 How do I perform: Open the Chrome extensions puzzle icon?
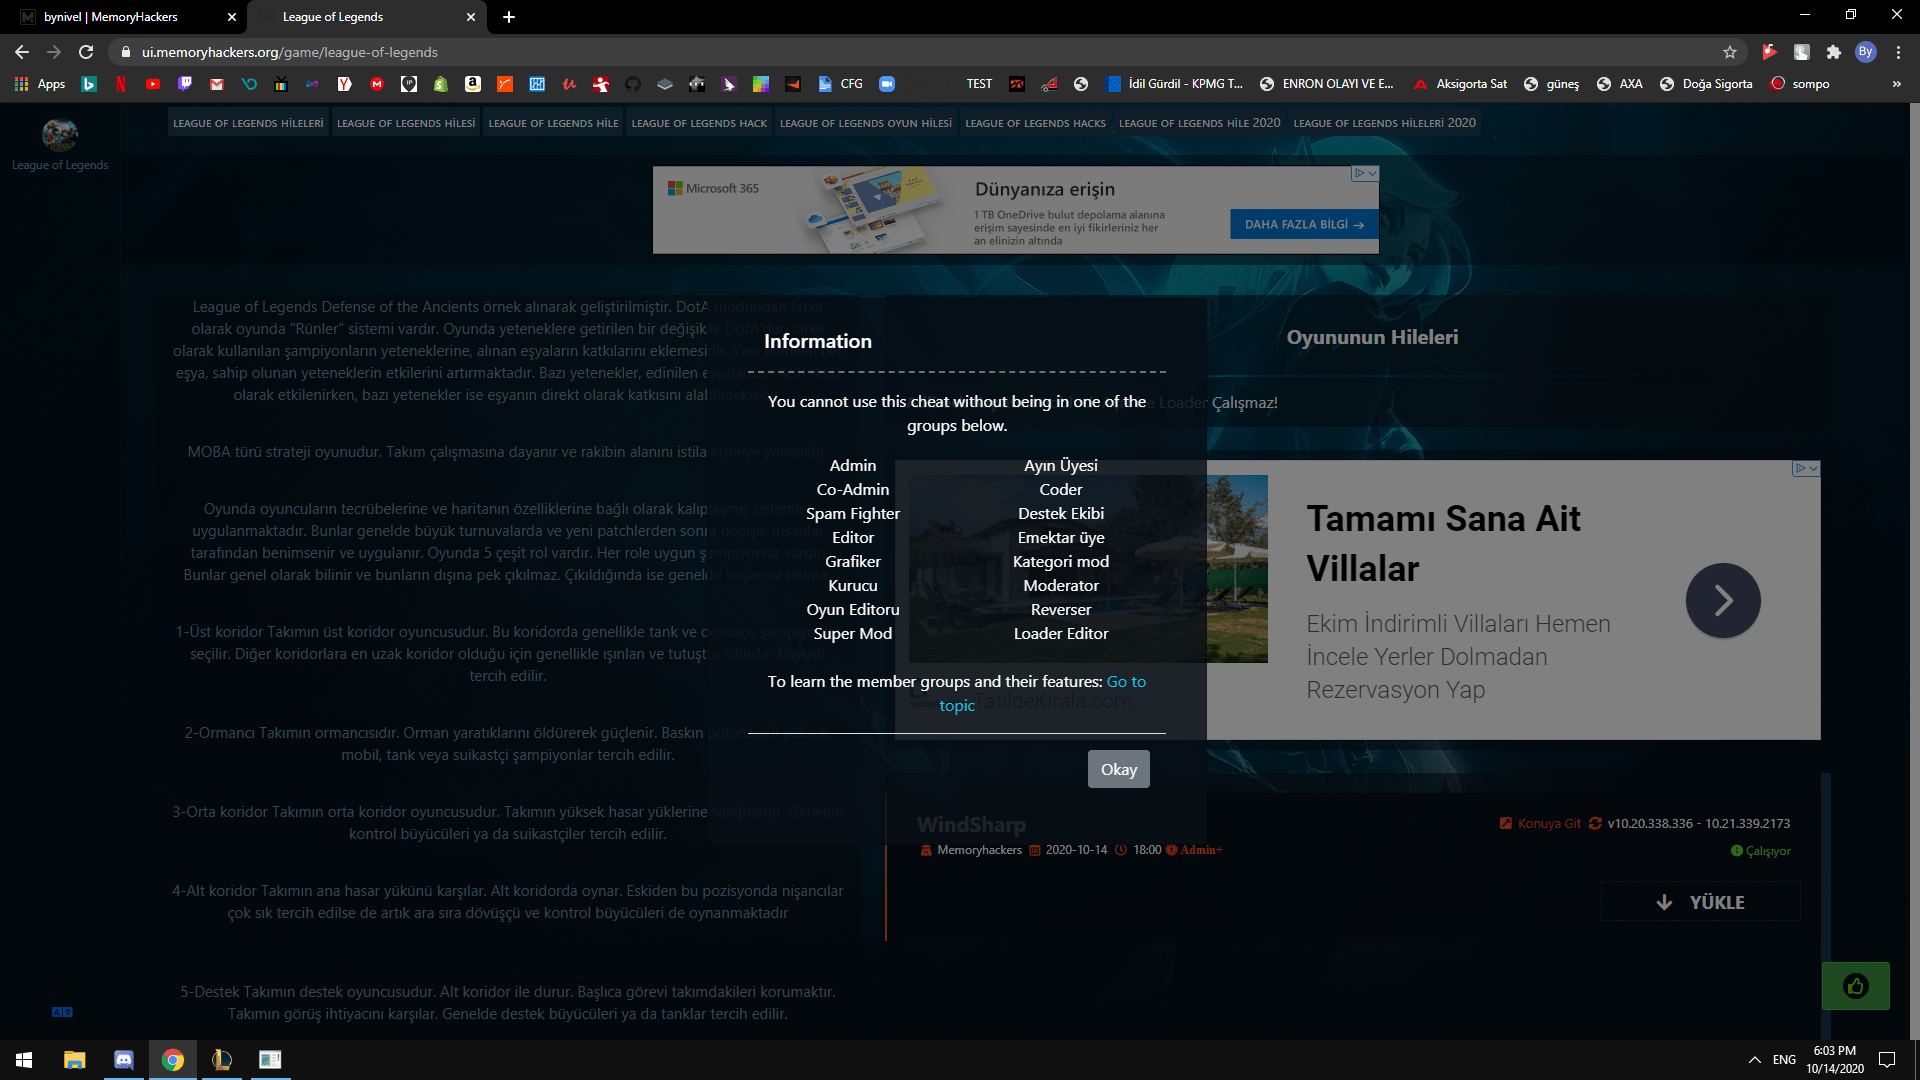[x=1833, y=52]
